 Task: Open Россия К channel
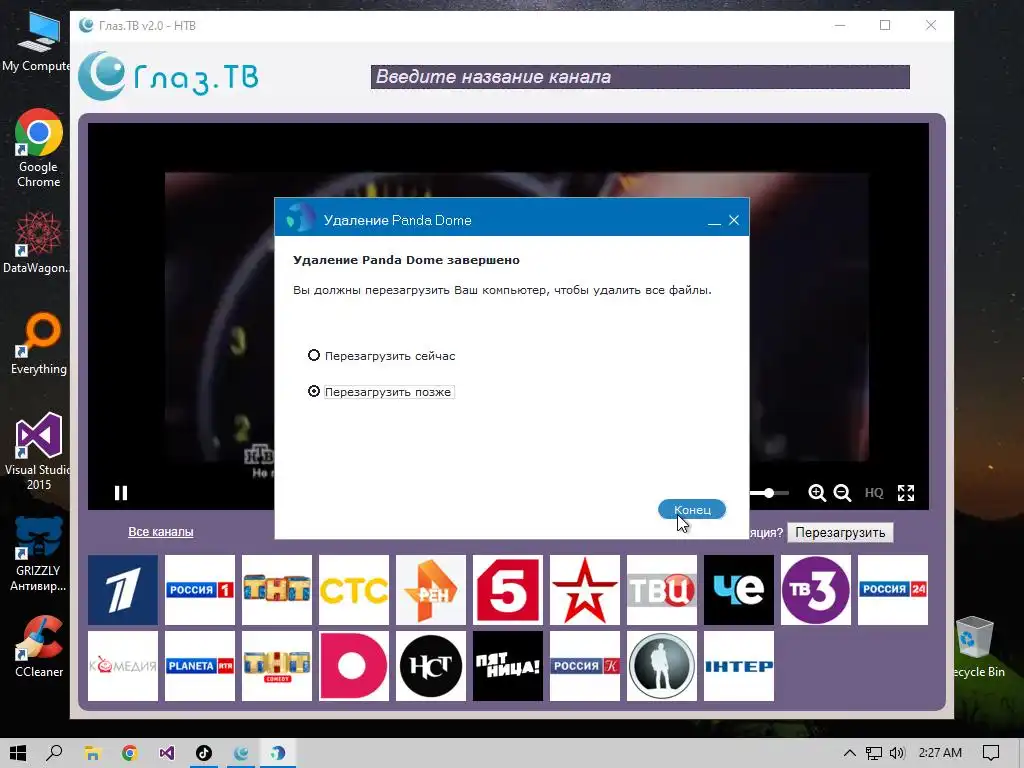585,665
